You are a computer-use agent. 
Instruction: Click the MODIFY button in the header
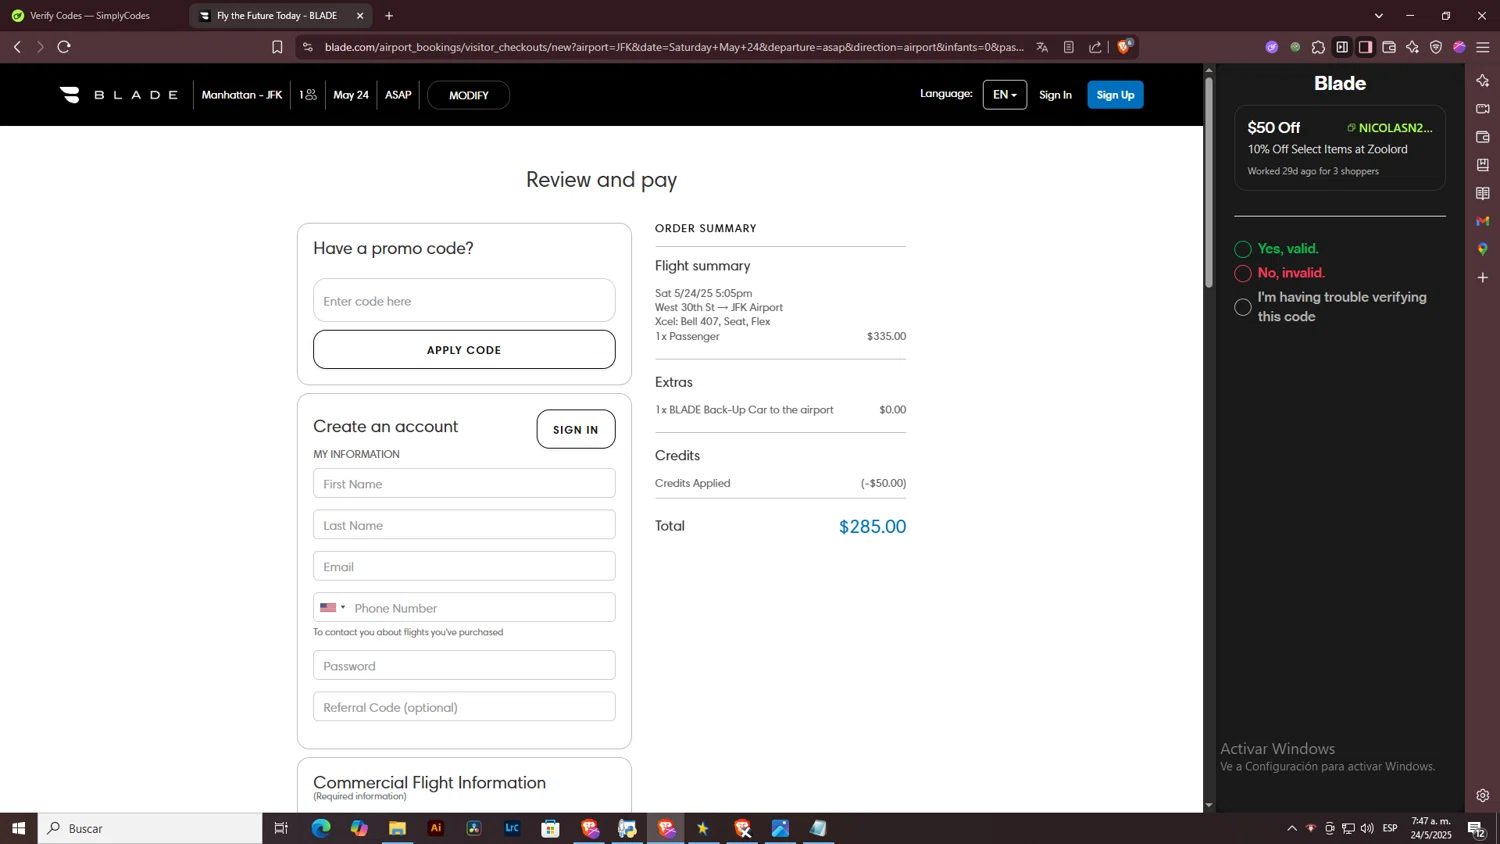click(468, 95)
